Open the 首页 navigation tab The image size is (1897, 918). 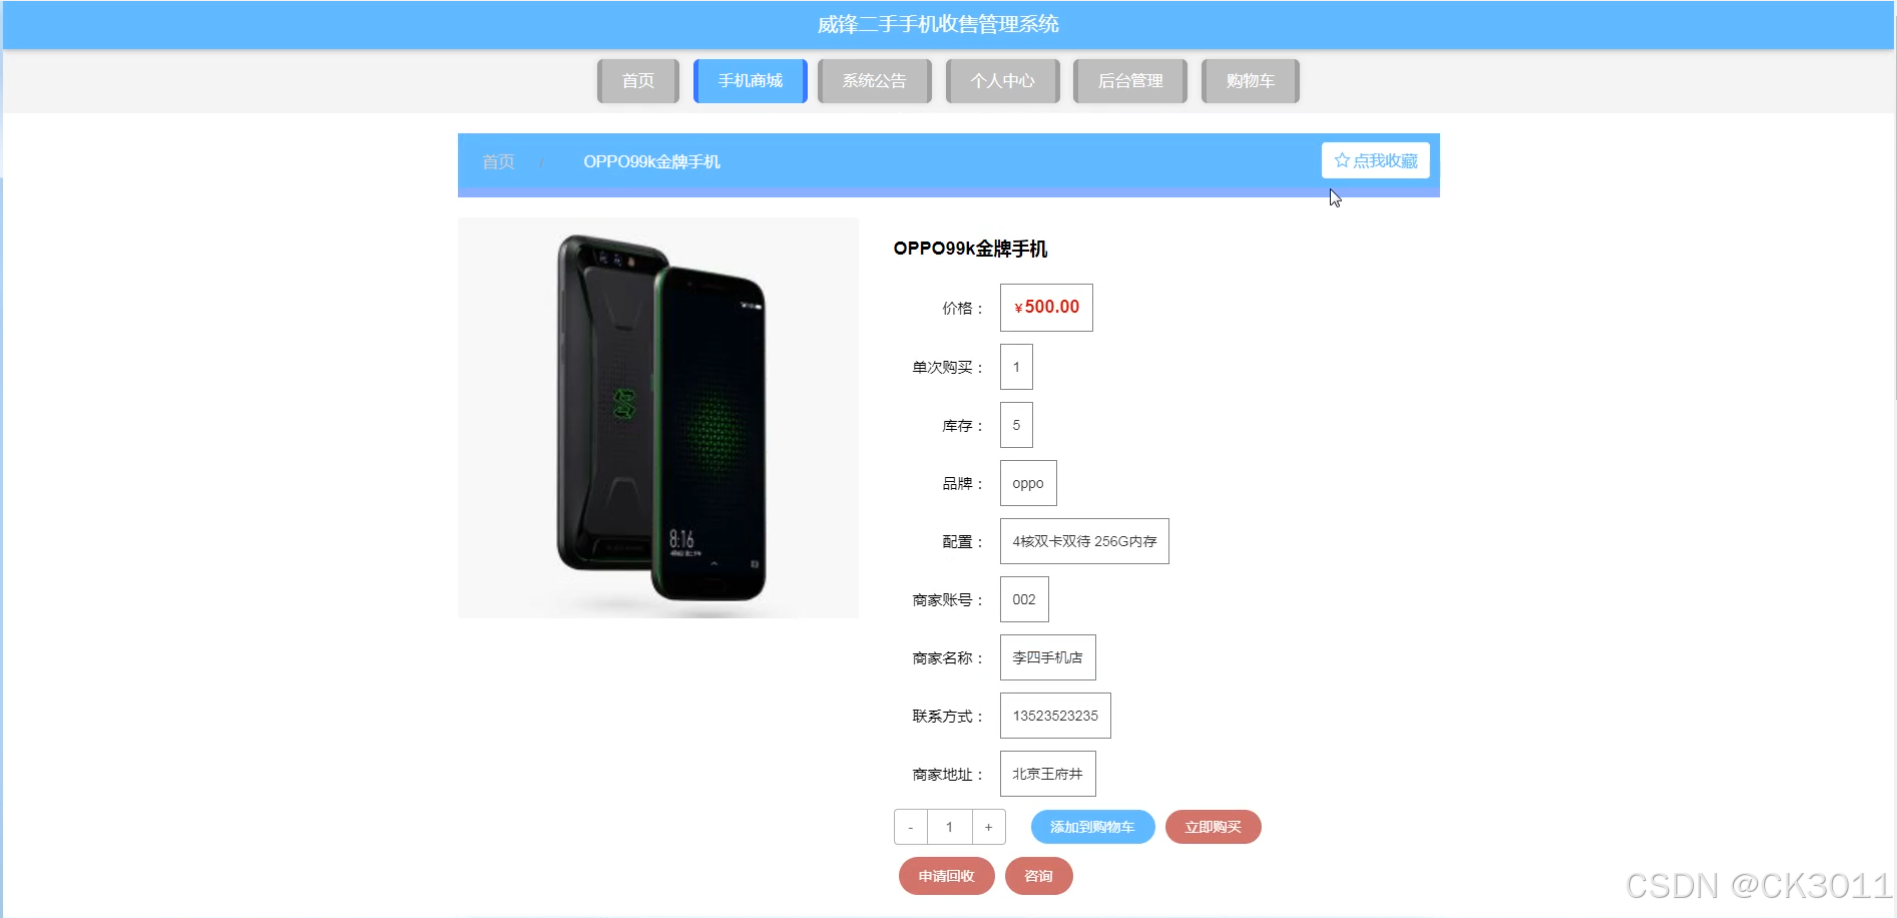[638, 81]
